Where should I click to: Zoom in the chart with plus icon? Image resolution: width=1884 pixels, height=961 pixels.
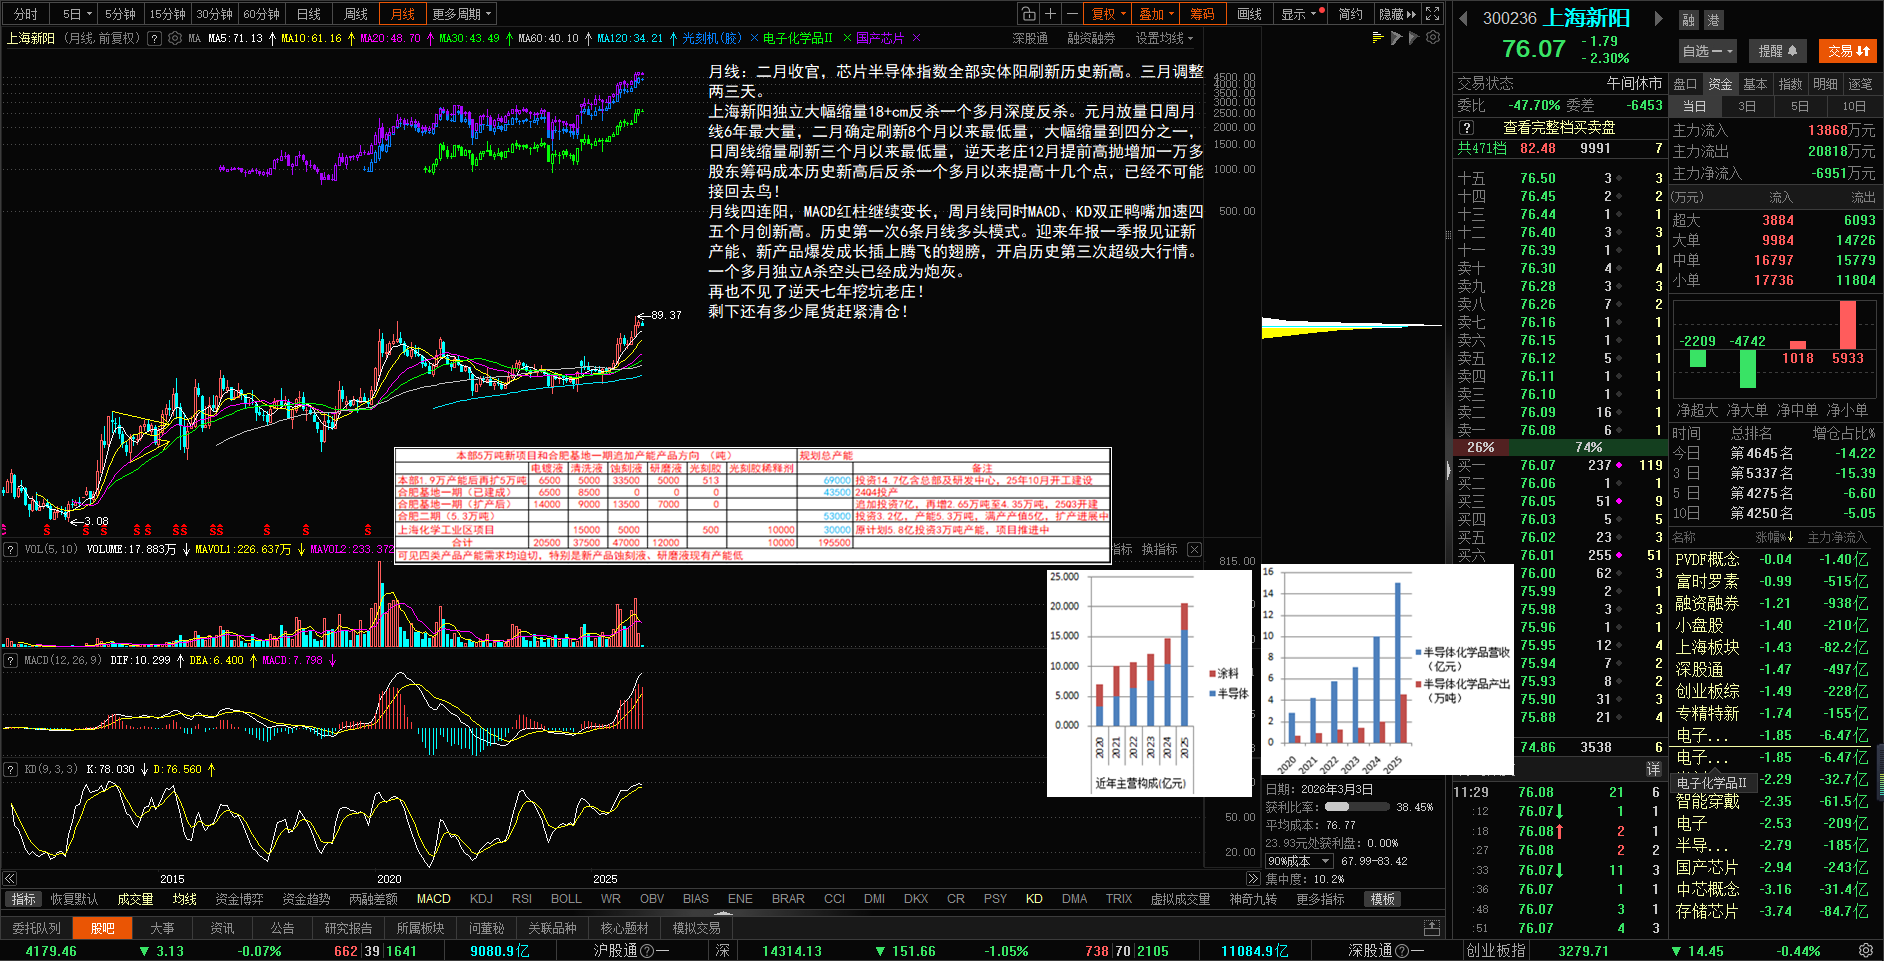(x=1050, y=14)
